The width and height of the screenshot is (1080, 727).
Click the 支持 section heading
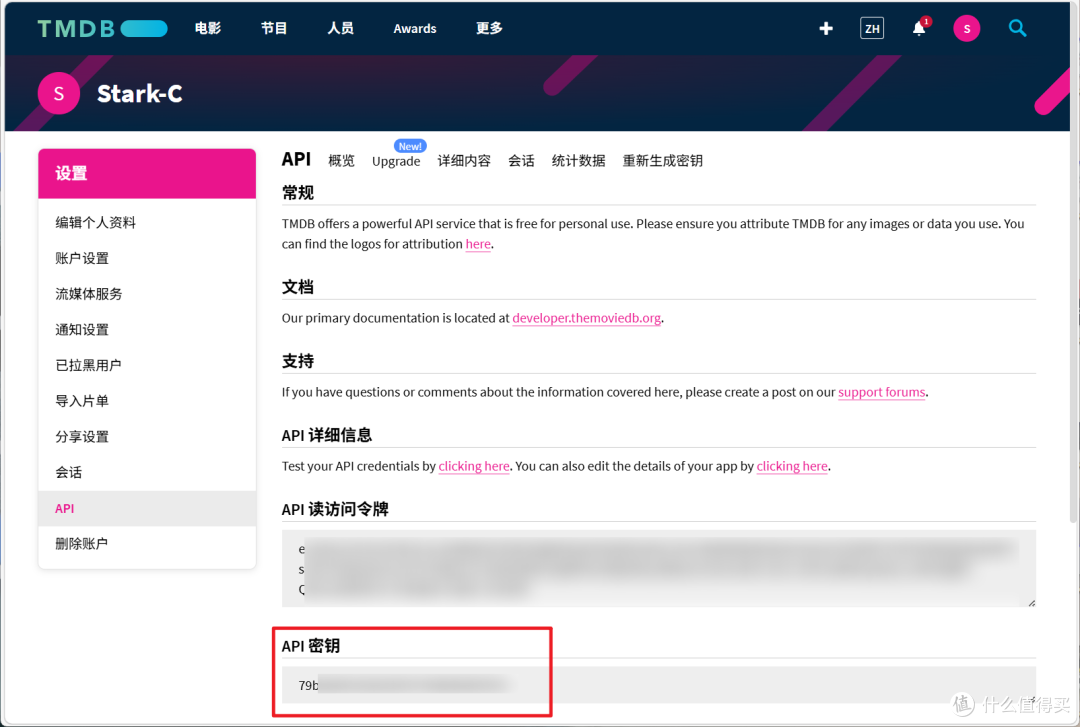[298, 361]
